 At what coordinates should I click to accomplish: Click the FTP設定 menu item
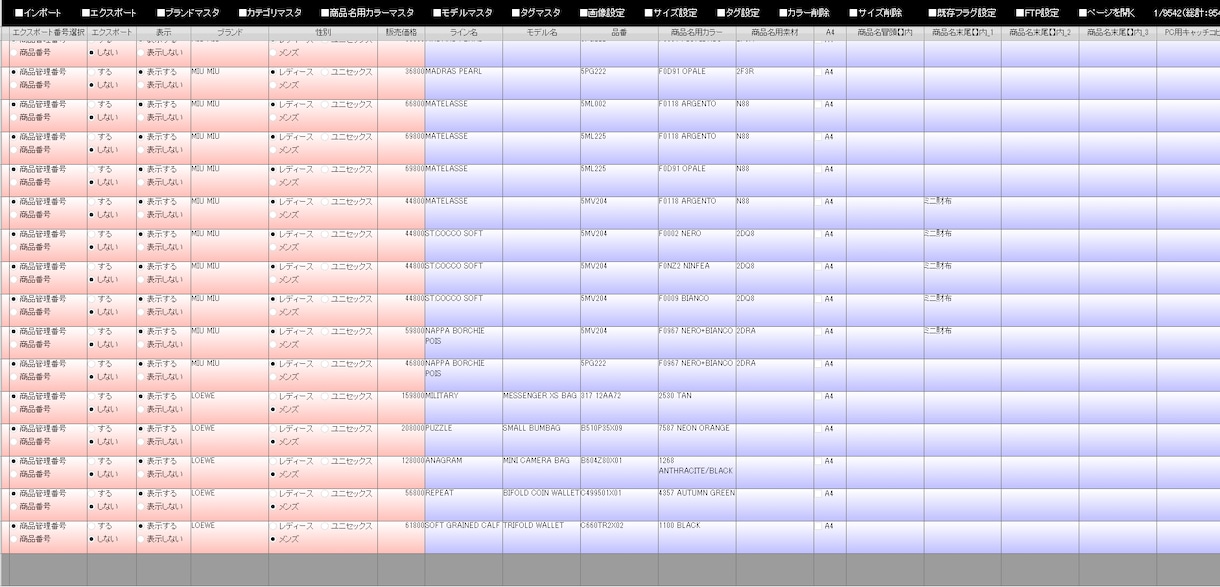[x=1037, y=13]
